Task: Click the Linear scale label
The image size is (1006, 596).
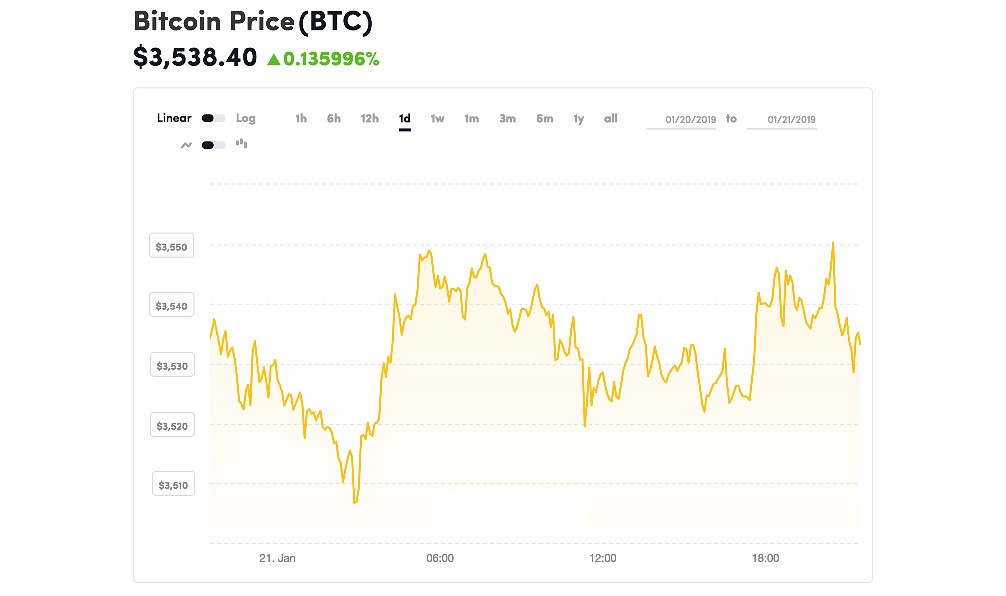Action: [x=174, y=118]
